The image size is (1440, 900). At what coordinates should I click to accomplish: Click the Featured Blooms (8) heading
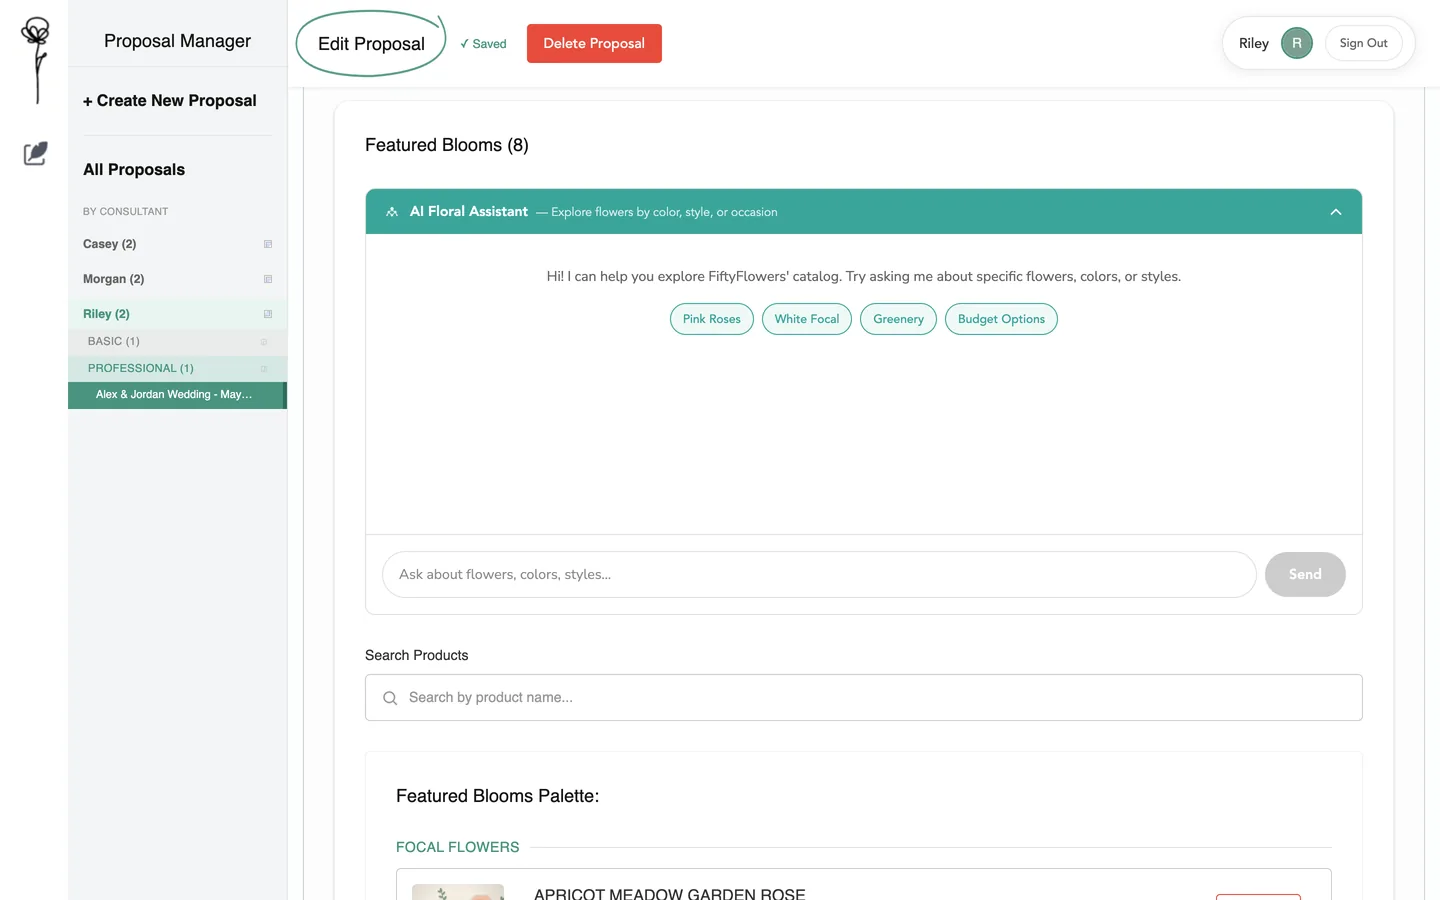click(x=447, y=145)
